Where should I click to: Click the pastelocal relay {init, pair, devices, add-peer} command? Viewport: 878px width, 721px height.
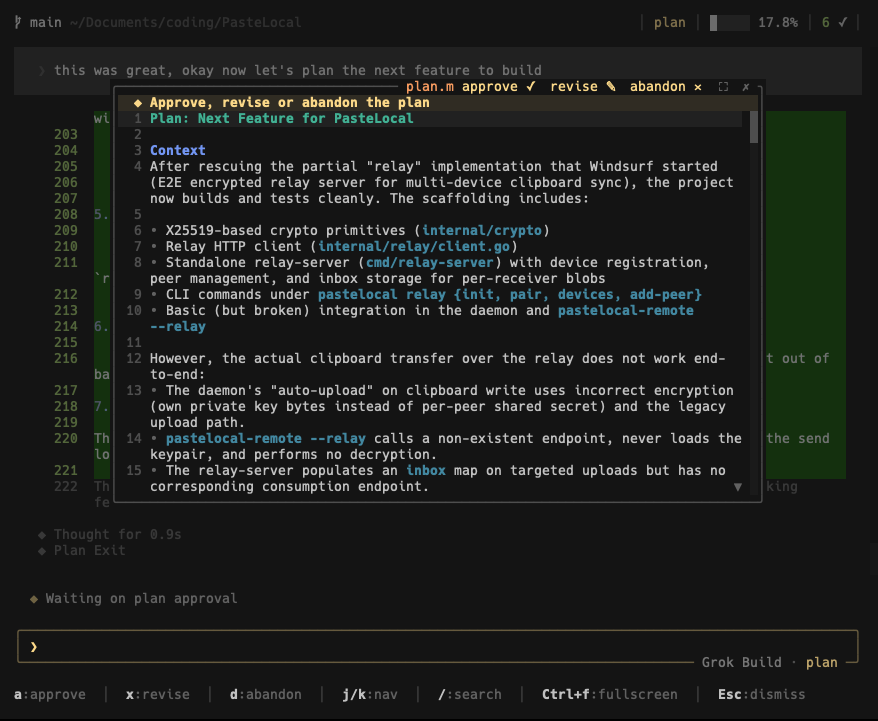click(x=510, y=294)
